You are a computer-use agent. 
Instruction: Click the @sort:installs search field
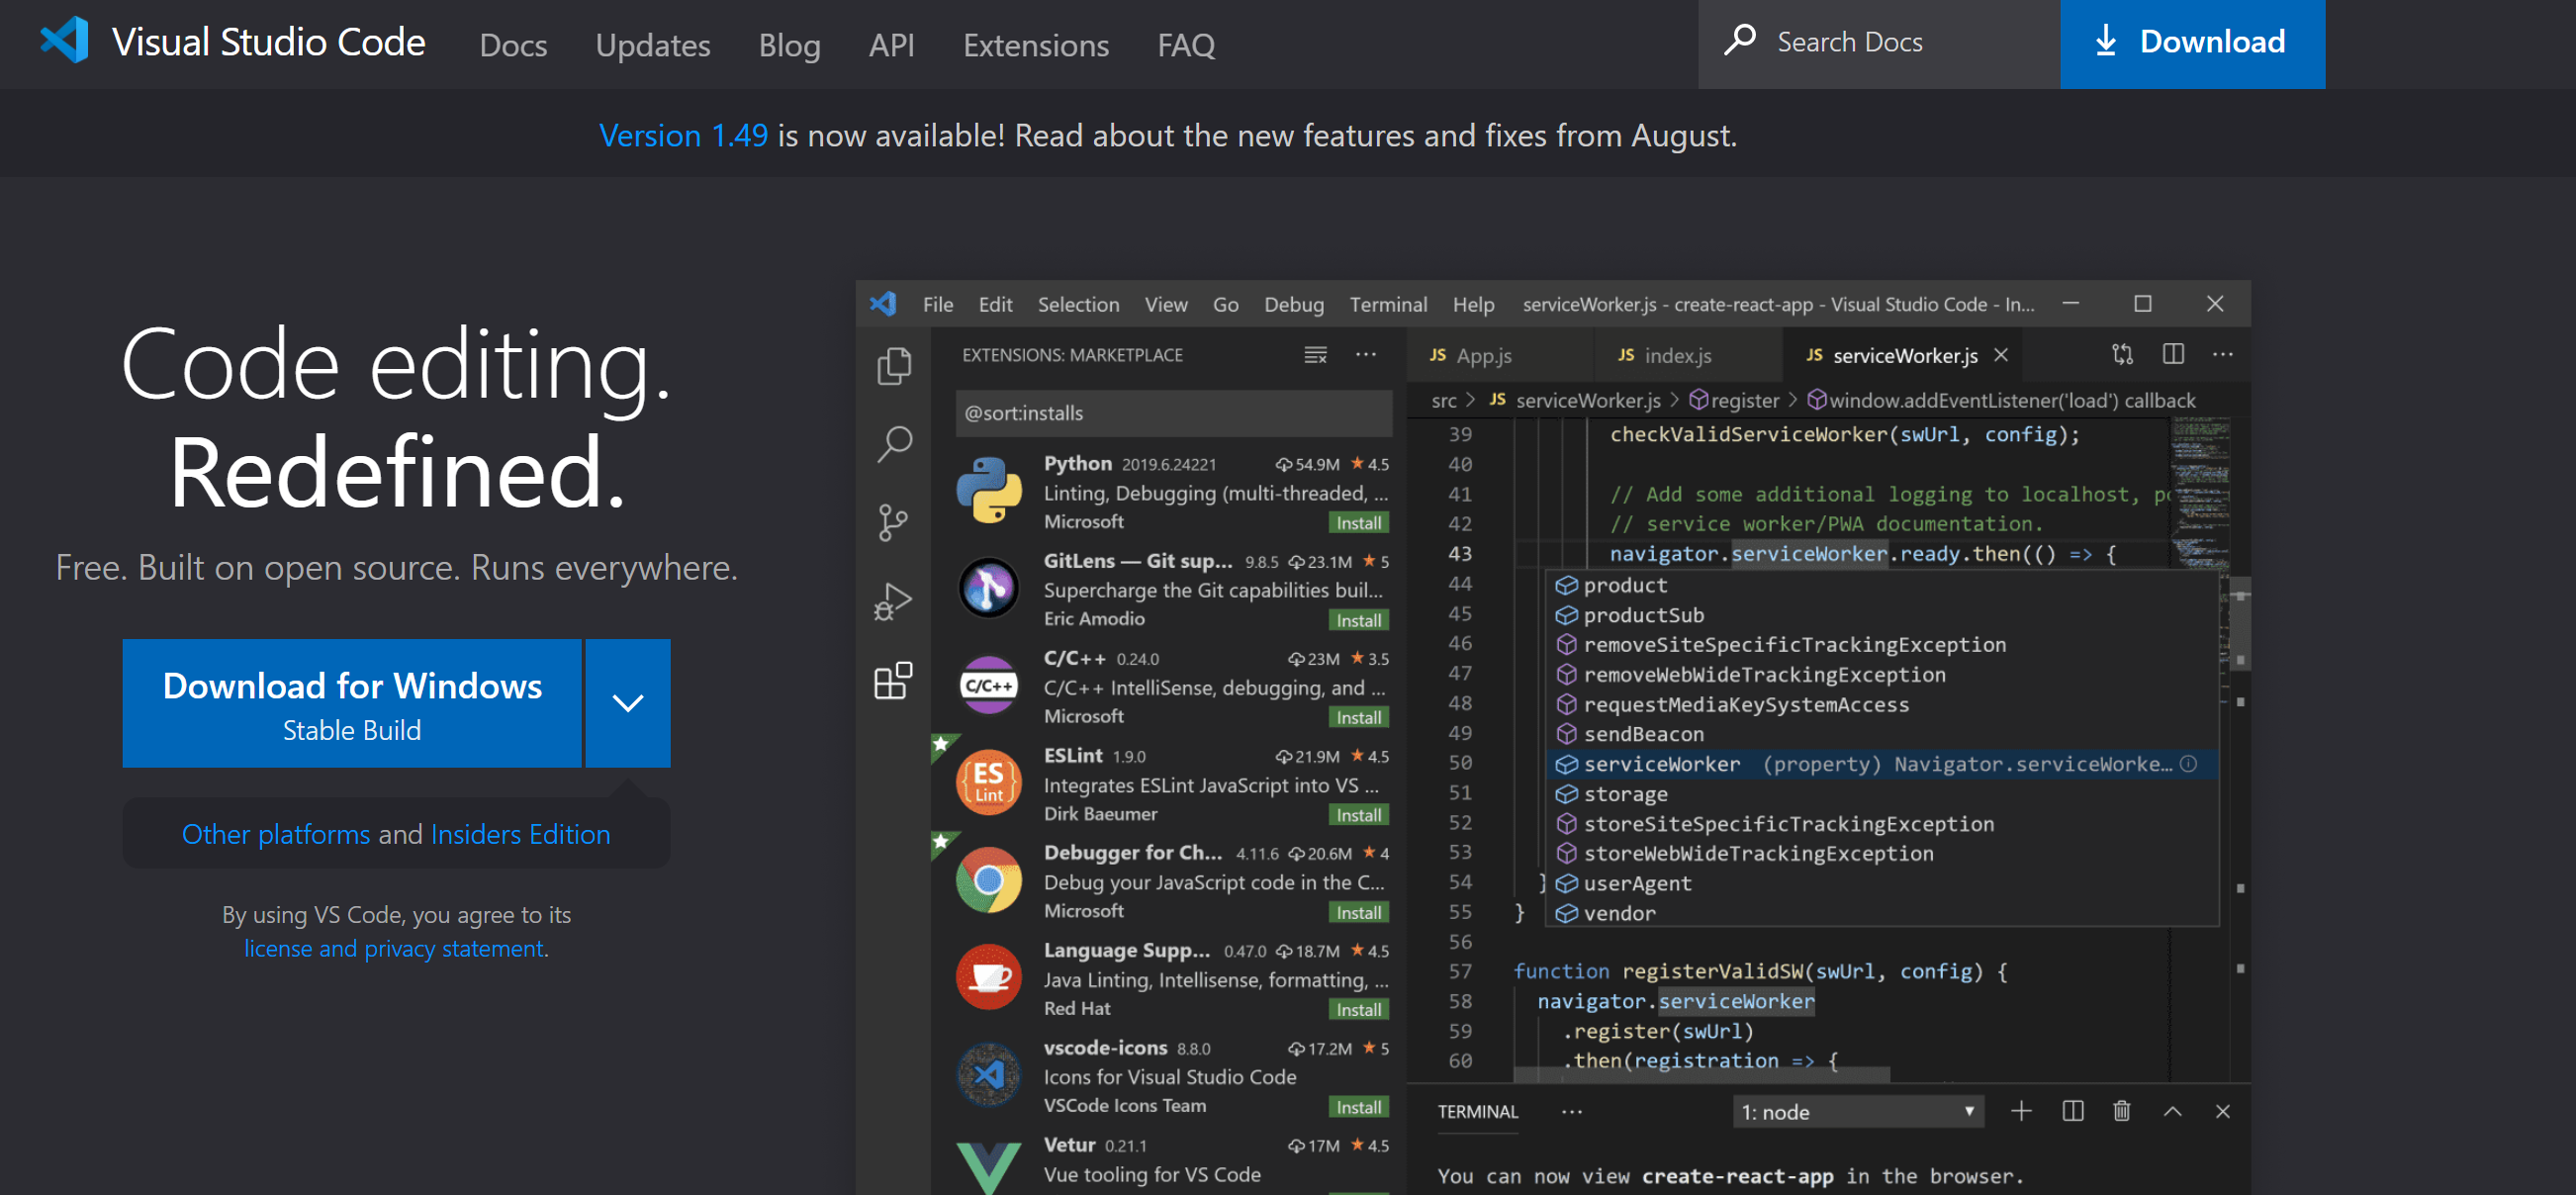1175,412
